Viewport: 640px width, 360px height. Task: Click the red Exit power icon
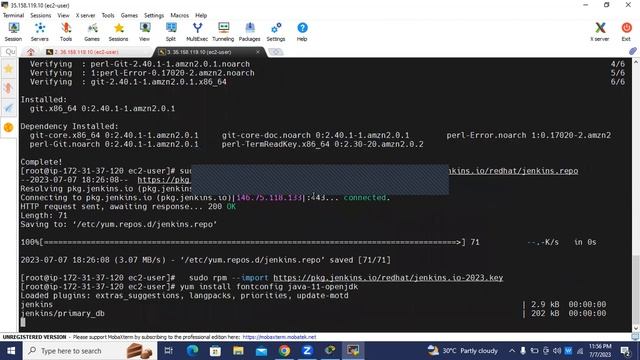[x=626, y=31]
